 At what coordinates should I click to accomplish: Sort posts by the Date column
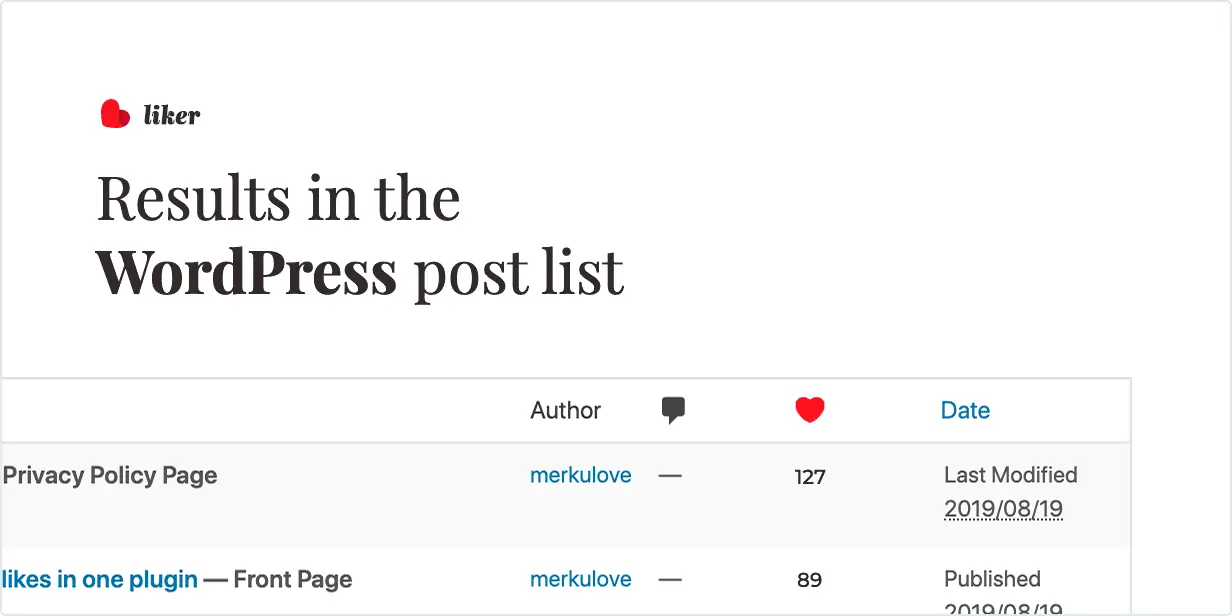coord(965,410)
